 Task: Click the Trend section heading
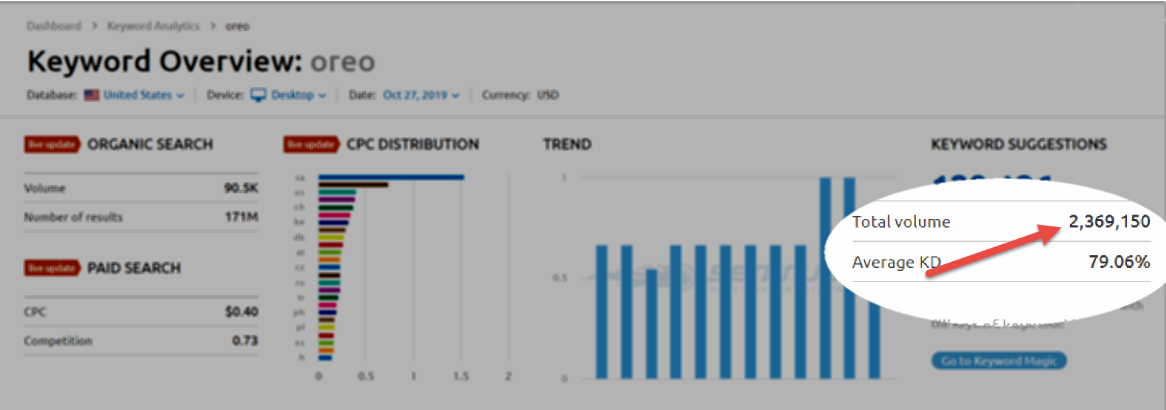pos(567,144)
